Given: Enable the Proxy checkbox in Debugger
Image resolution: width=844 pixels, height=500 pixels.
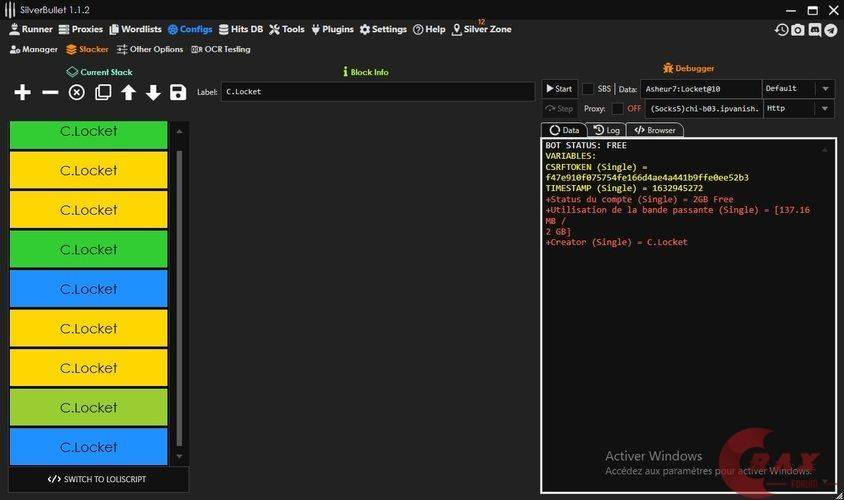Looking at the screenshot, I should tap(618, 108).
